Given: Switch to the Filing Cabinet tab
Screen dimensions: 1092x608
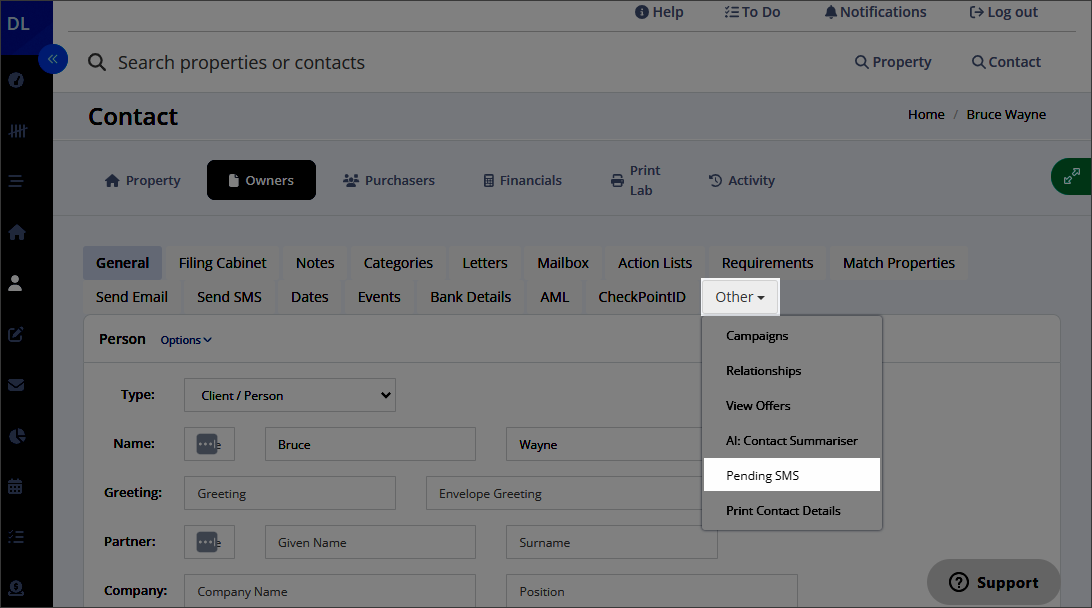Looking at the screenshot, I should coord(222,263).
